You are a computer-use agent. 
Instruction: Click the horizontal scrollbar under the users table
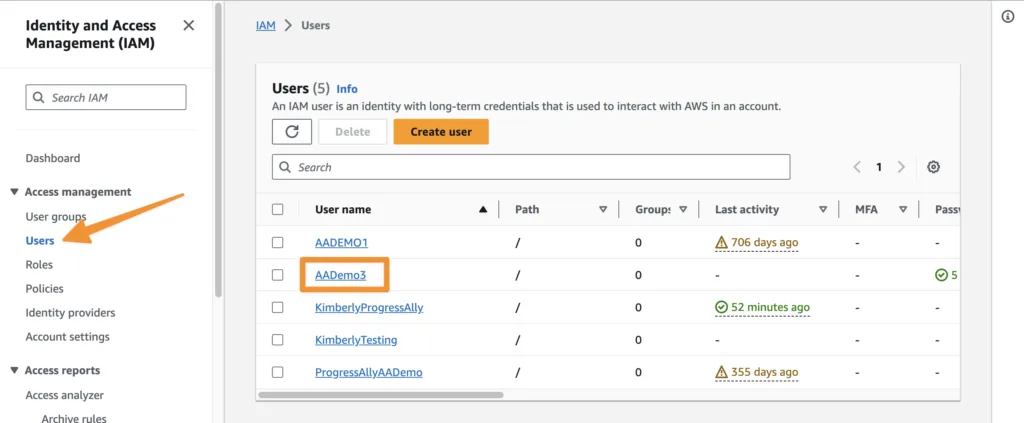(381, 395)
